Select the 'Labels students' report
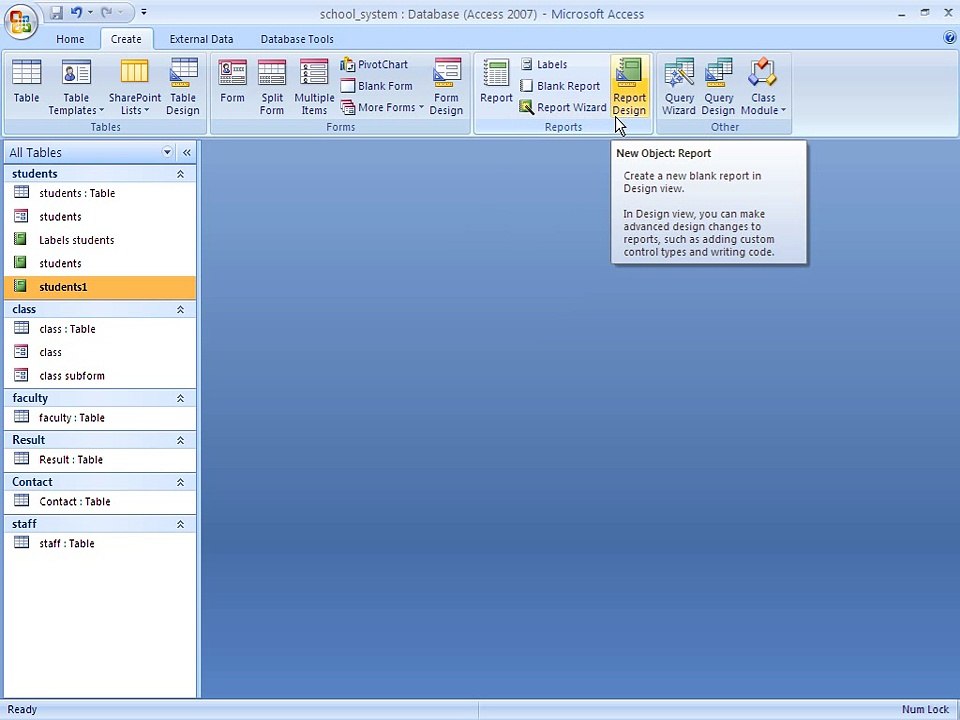This screenshot has width=960, height=720. (100, 239)
